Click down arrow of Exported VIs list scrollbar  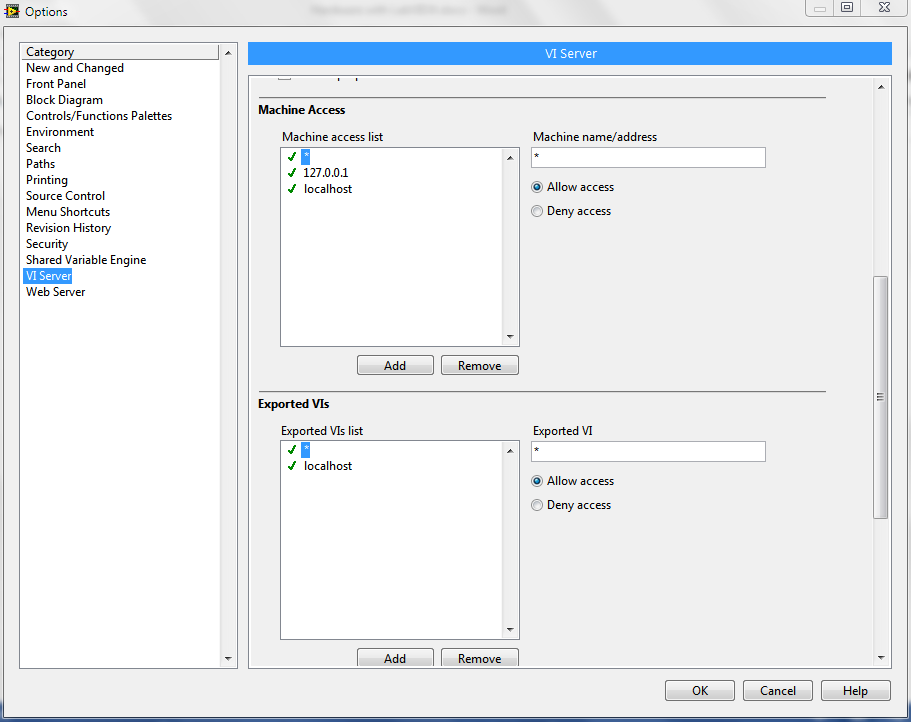[x=510, y=630]
